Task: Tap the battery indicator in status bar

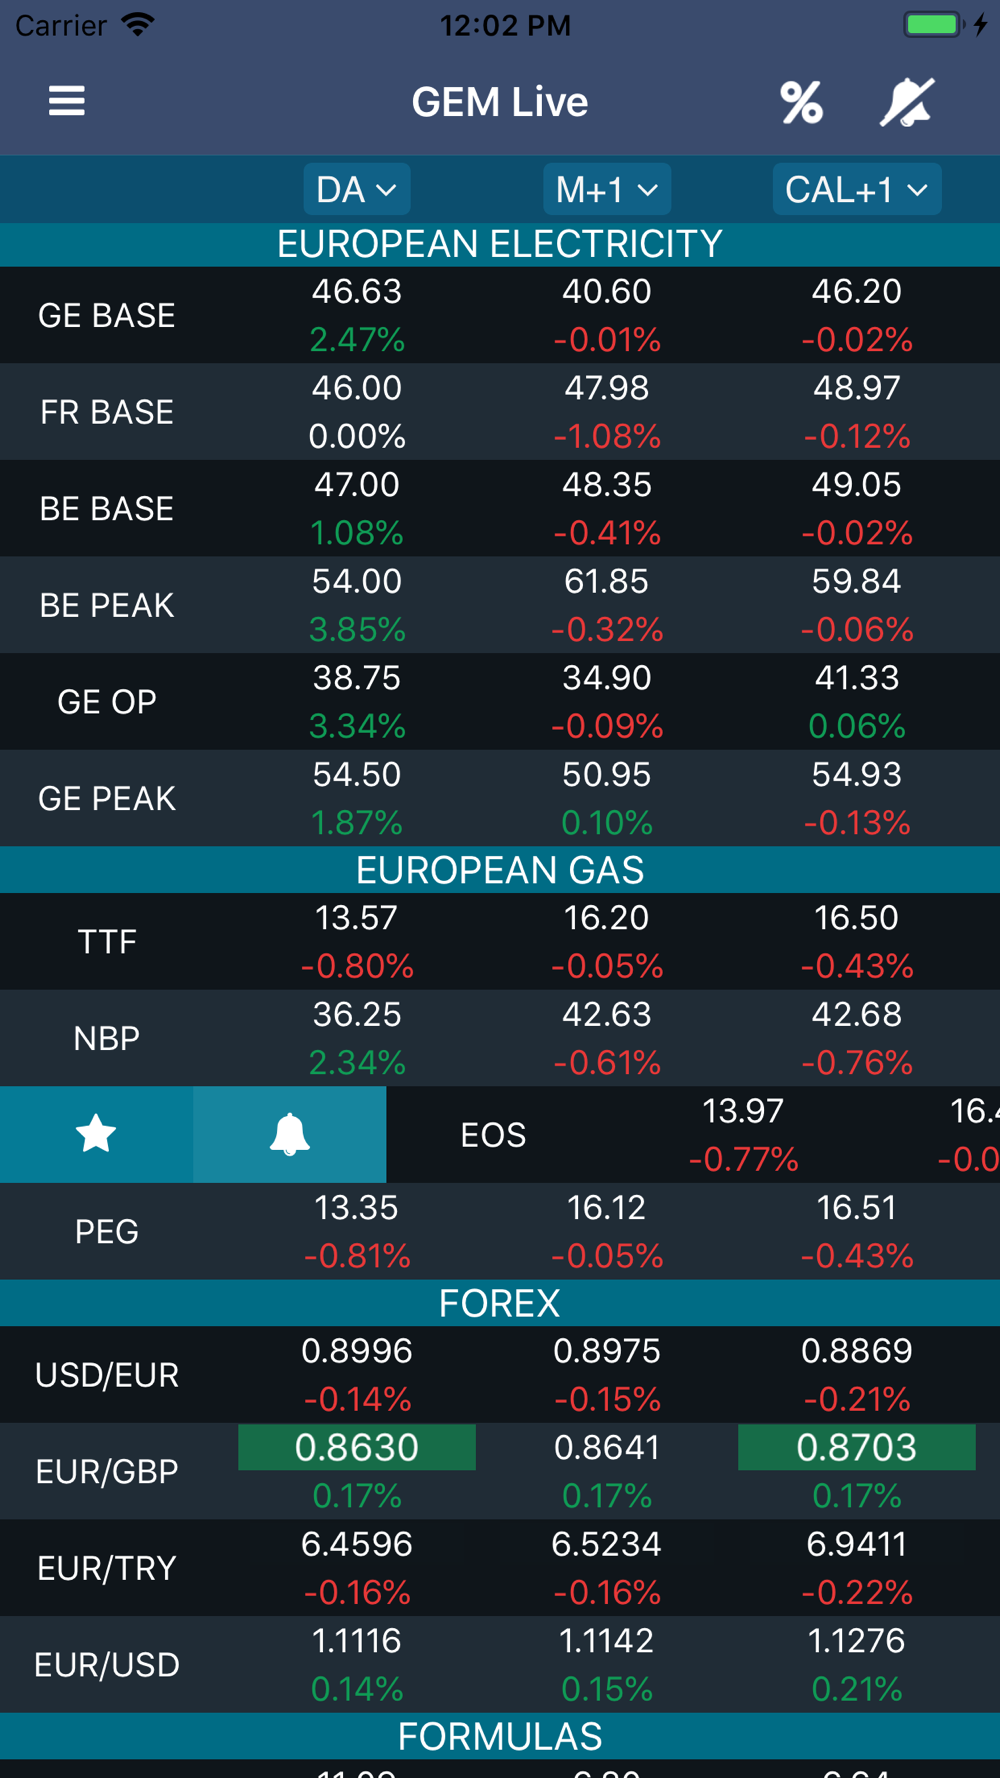Action: [934, 24]
